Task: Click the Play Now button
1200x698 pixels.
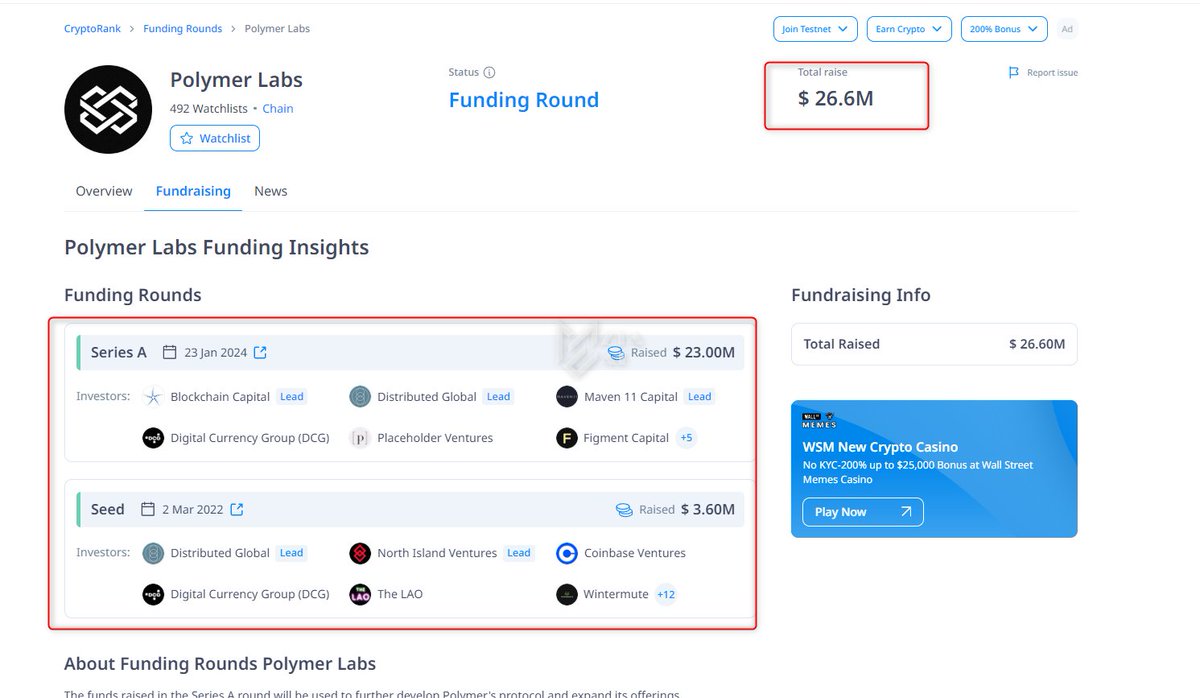Action: point(863,512)
